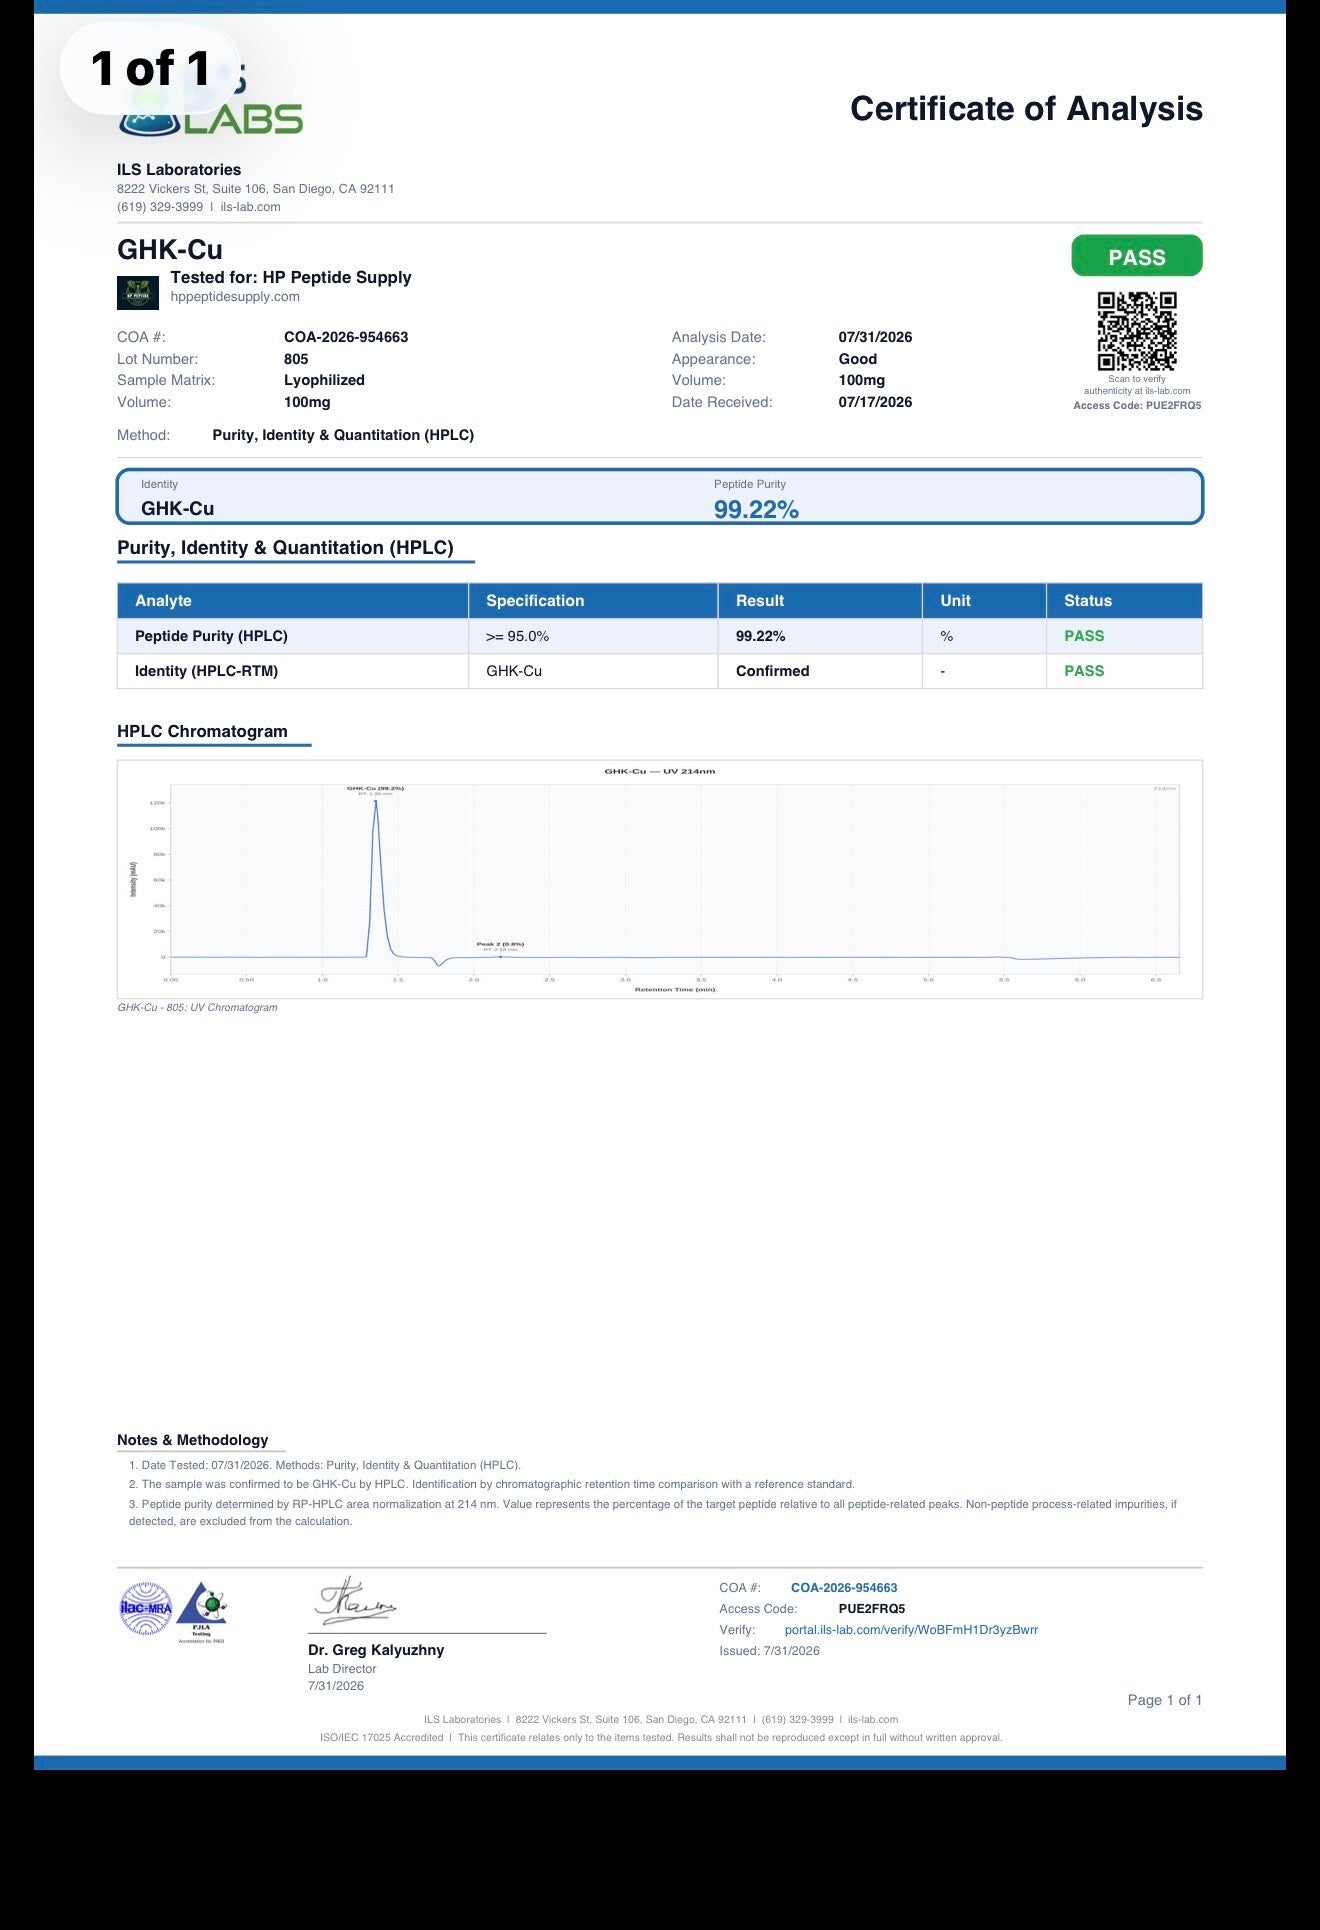
Task: Click the "Peak 2 (0.8%)" chromatogram label
Action: (x=500, y=944)
